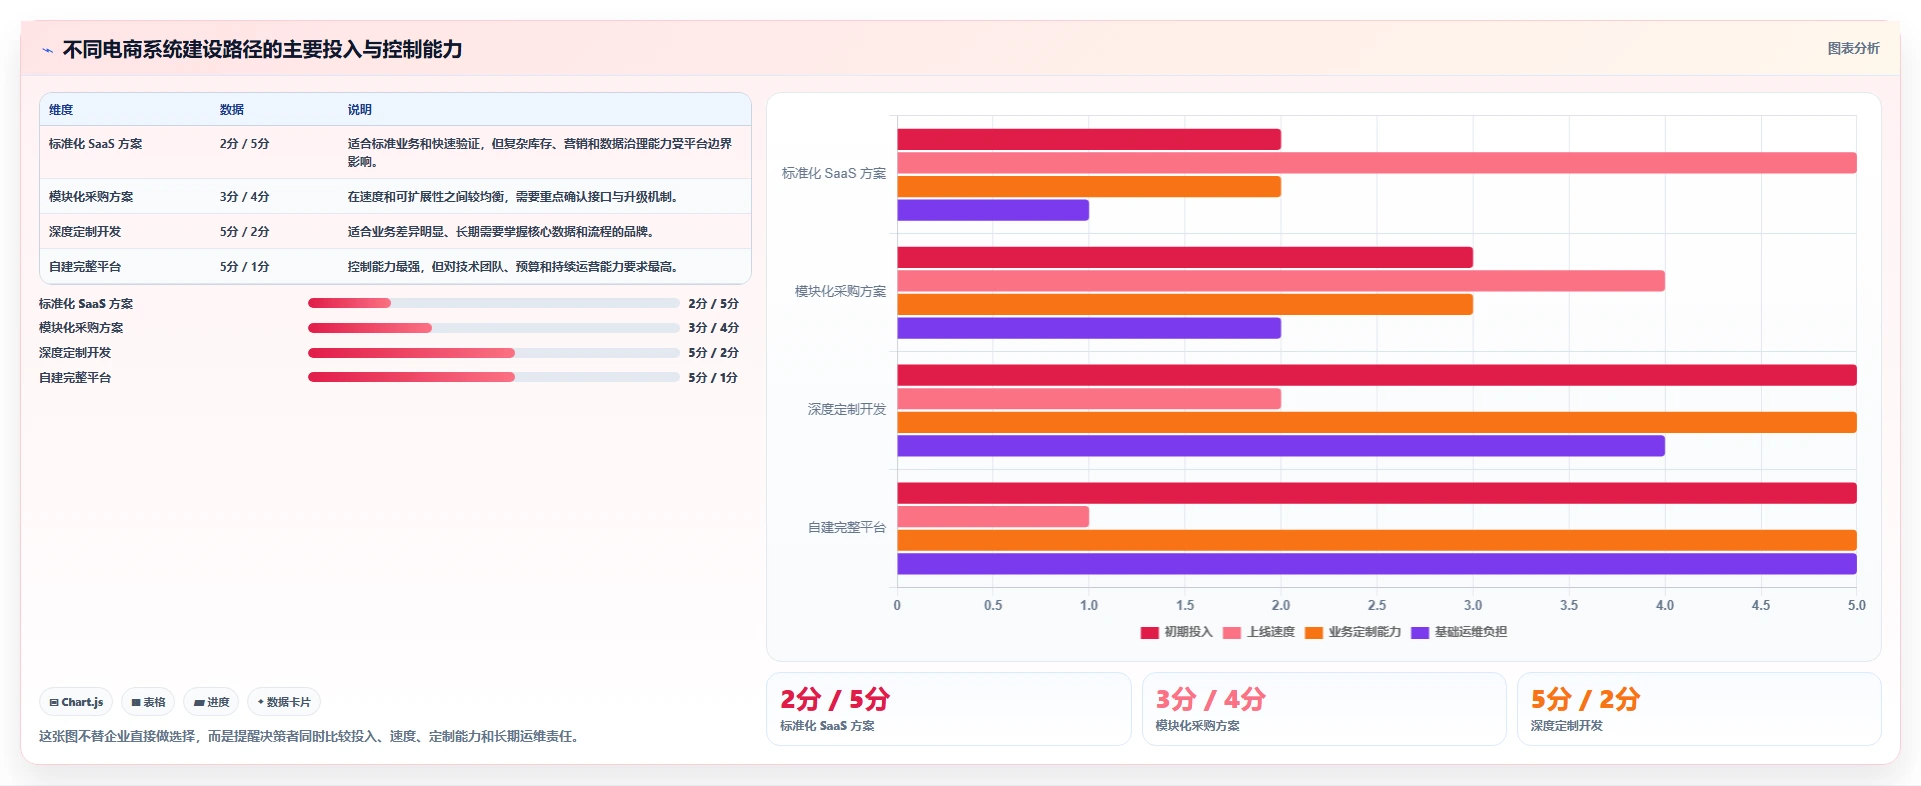Click the pink 上线速度 bar for 标准化 SaaS 方案
The width and height of the screenshot is (1921, 786).
[1377, 163]
